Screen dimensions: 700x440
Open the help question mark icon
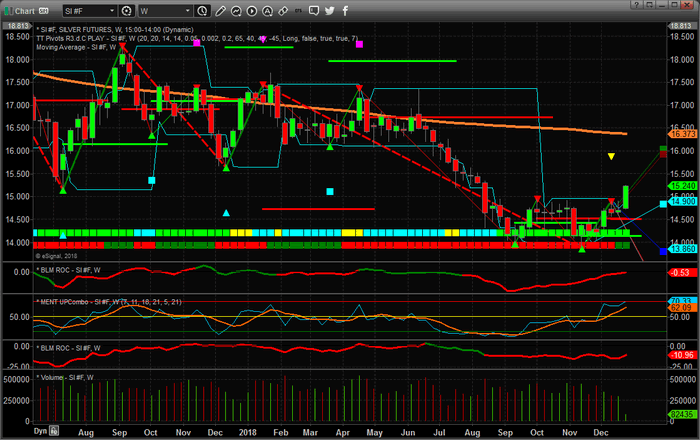pos(638,9)
